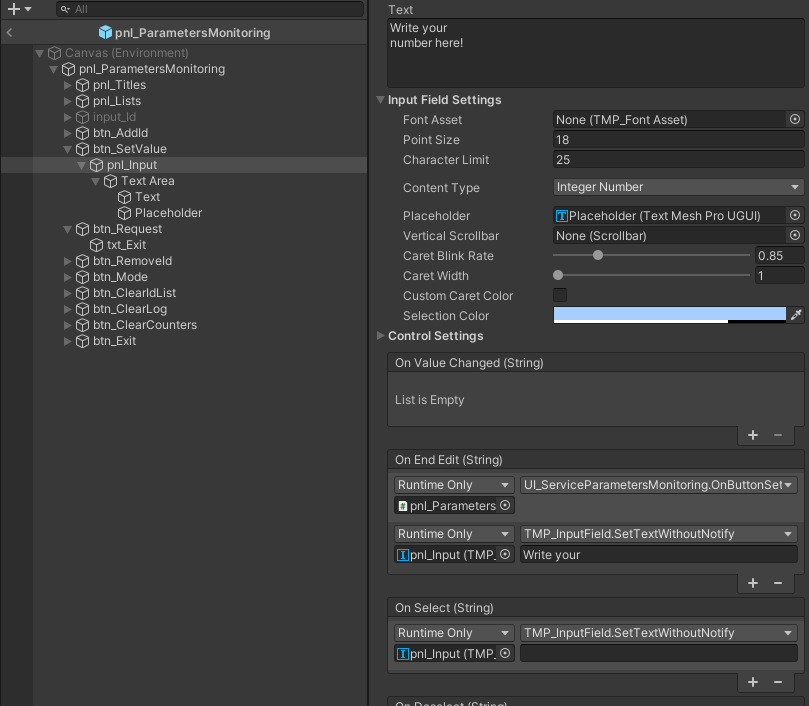The width and height of the screenshot is (809, 706).
Task: Expand the Control Settings section
Action: click(x=381, y=335)
